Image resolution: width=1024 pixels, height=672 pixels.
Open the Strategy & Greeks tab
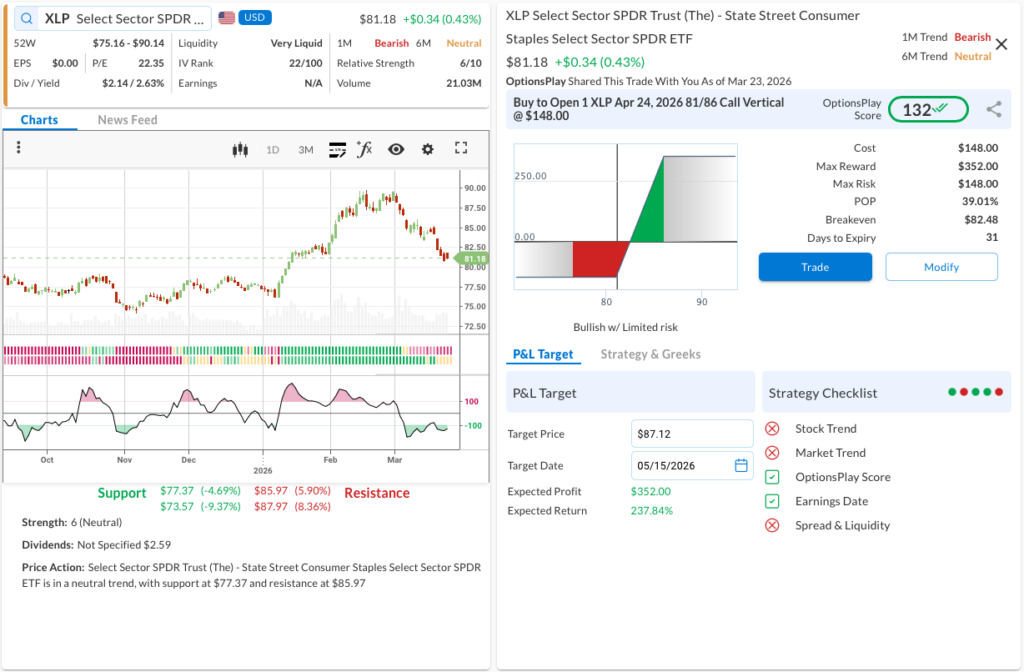click(650, 354)
